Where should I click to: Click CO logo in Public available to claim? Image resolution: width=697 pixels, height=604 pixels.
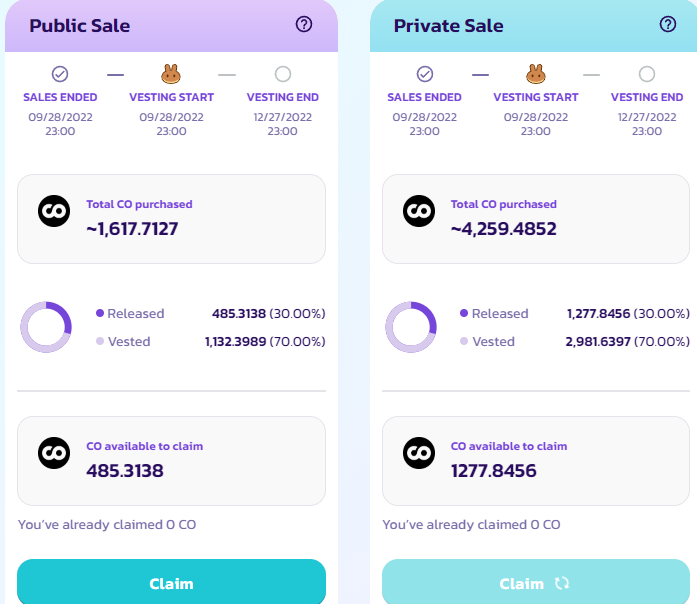(x=54, y=453)
